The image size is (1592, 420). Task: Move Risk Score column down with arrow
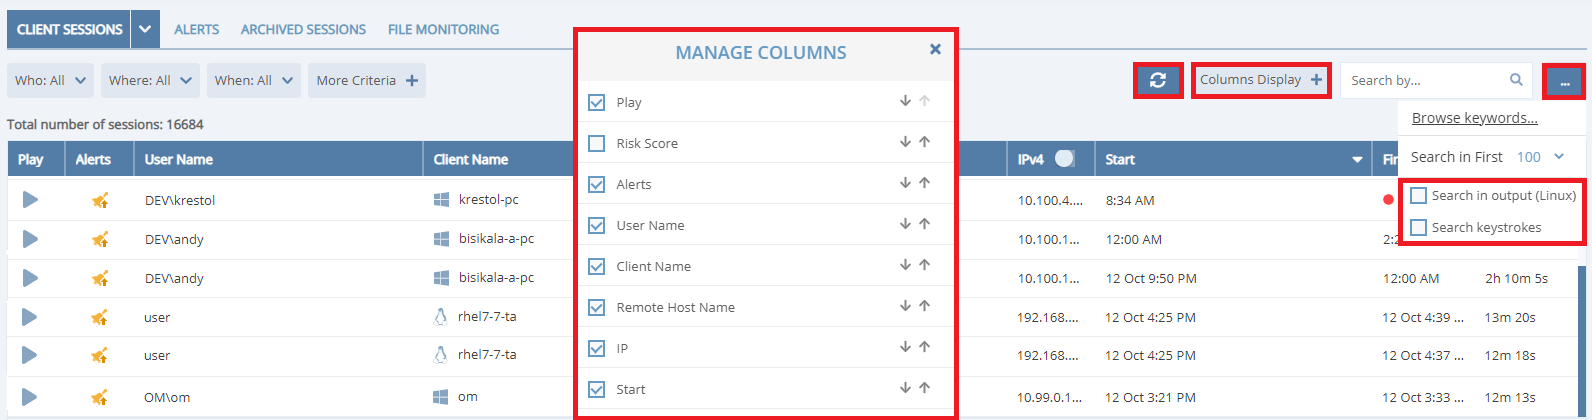[x=905, y=142]
